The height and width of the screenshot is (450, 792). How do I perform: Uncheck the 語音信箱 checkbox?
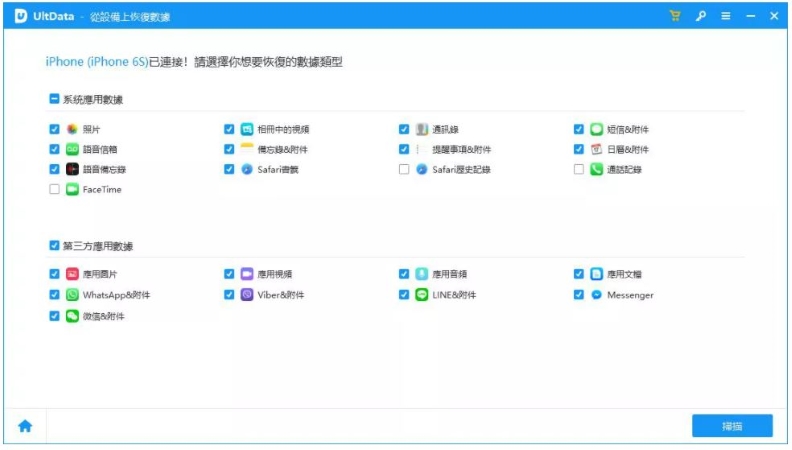(x=54, y=149)
